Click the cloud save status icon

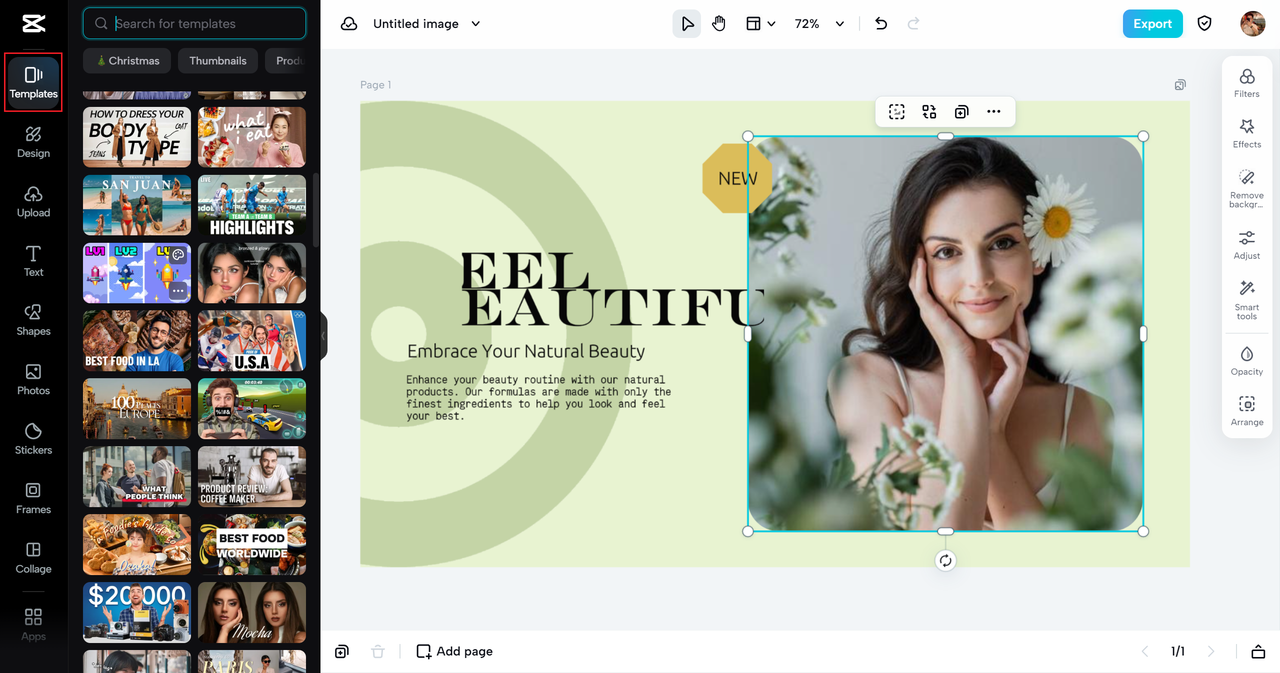tap(349, 24)
